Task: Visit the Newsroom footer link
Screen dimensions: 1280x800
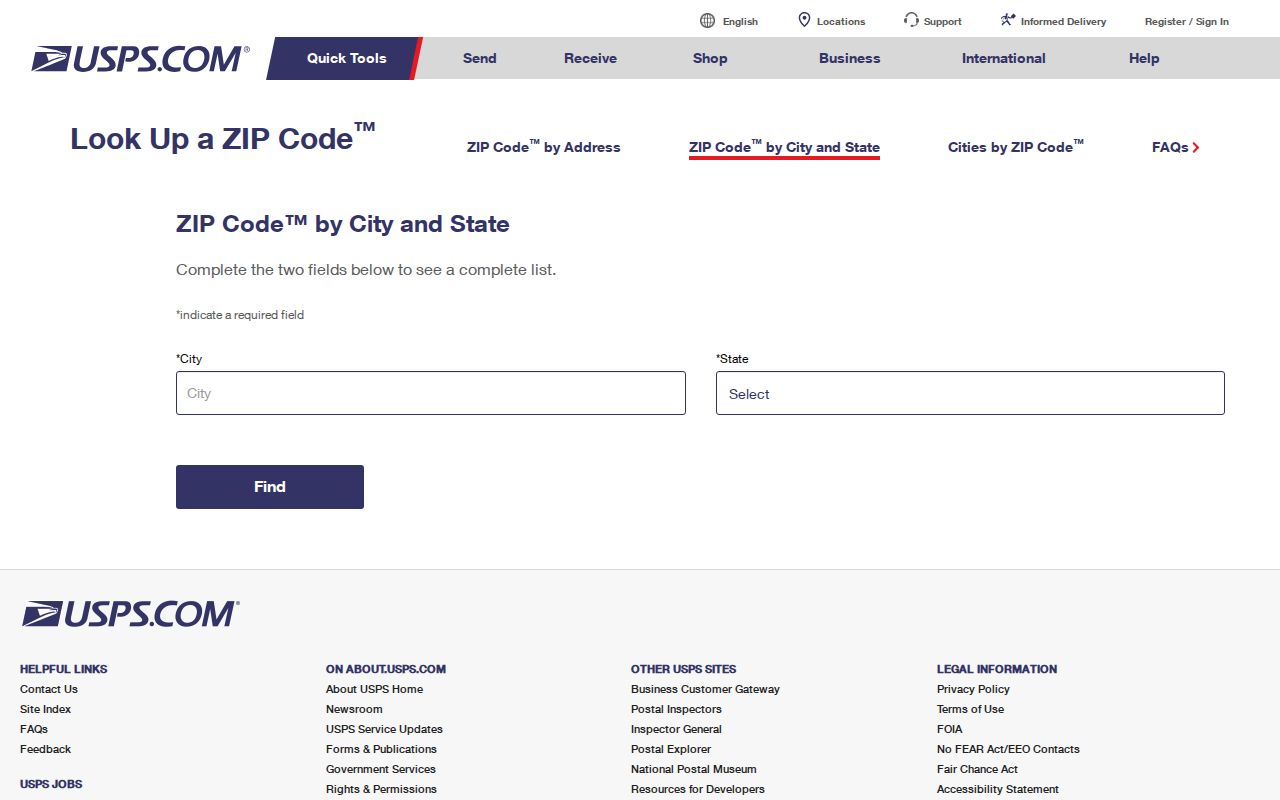Action: 354,709
